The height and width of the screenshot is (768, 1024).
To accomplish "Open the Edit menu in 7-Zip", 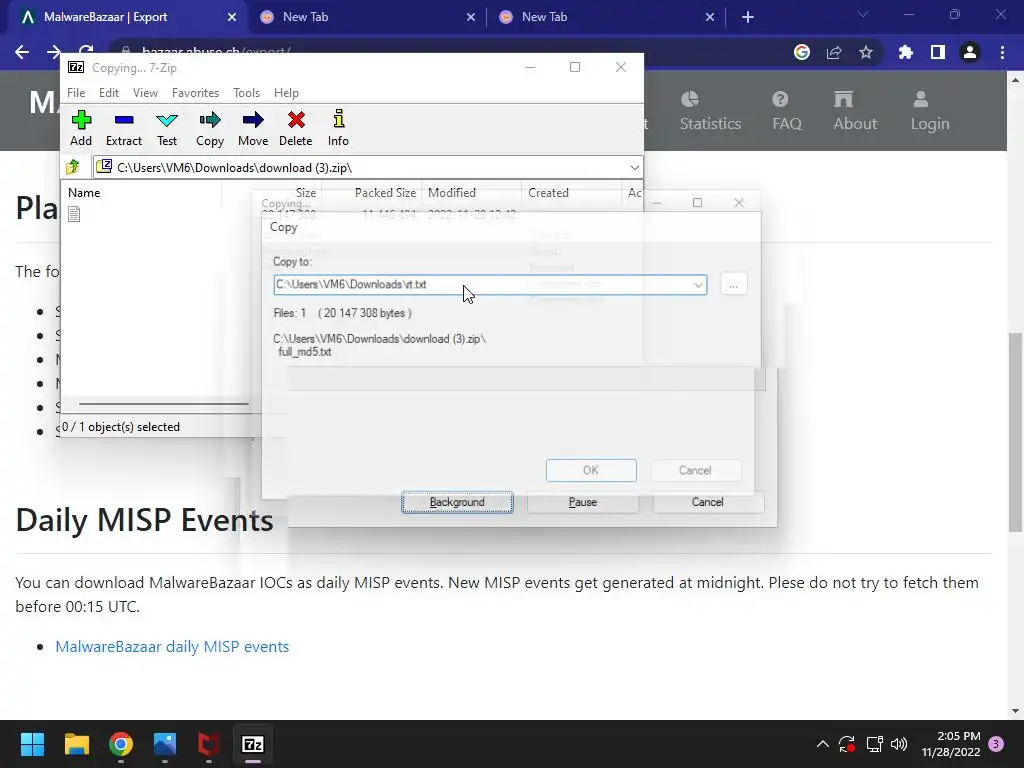I will click(x=108, y=93).
